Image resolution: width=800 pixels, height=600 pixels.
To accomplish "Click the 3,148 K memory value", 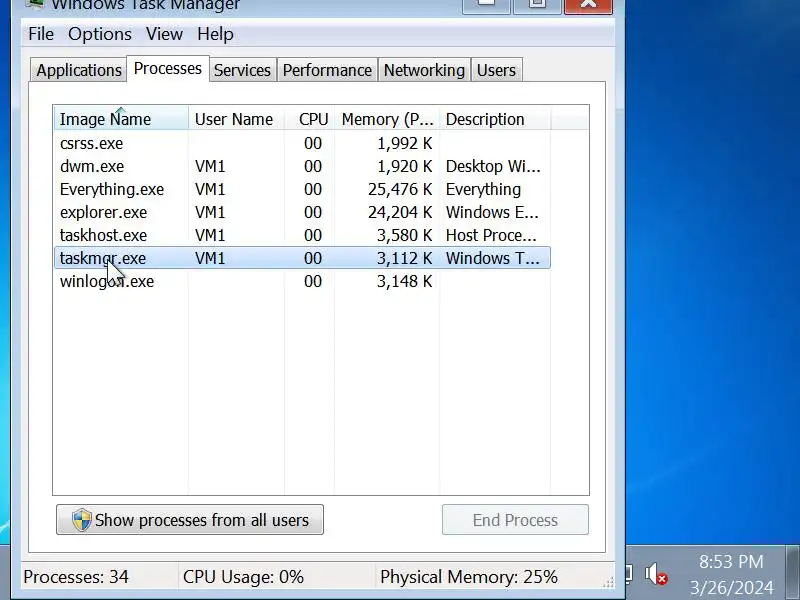I will pyautogui.click(x=405, y=281).
